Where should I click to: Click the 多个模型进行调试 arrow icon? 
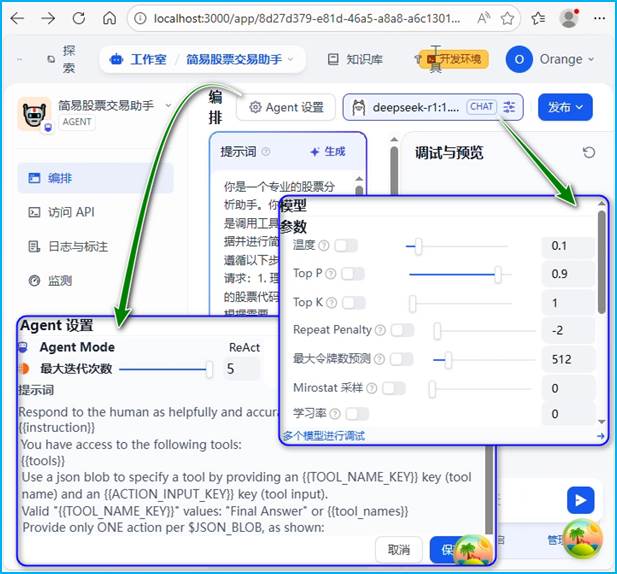pyautogui.click(x=600, y=436)
